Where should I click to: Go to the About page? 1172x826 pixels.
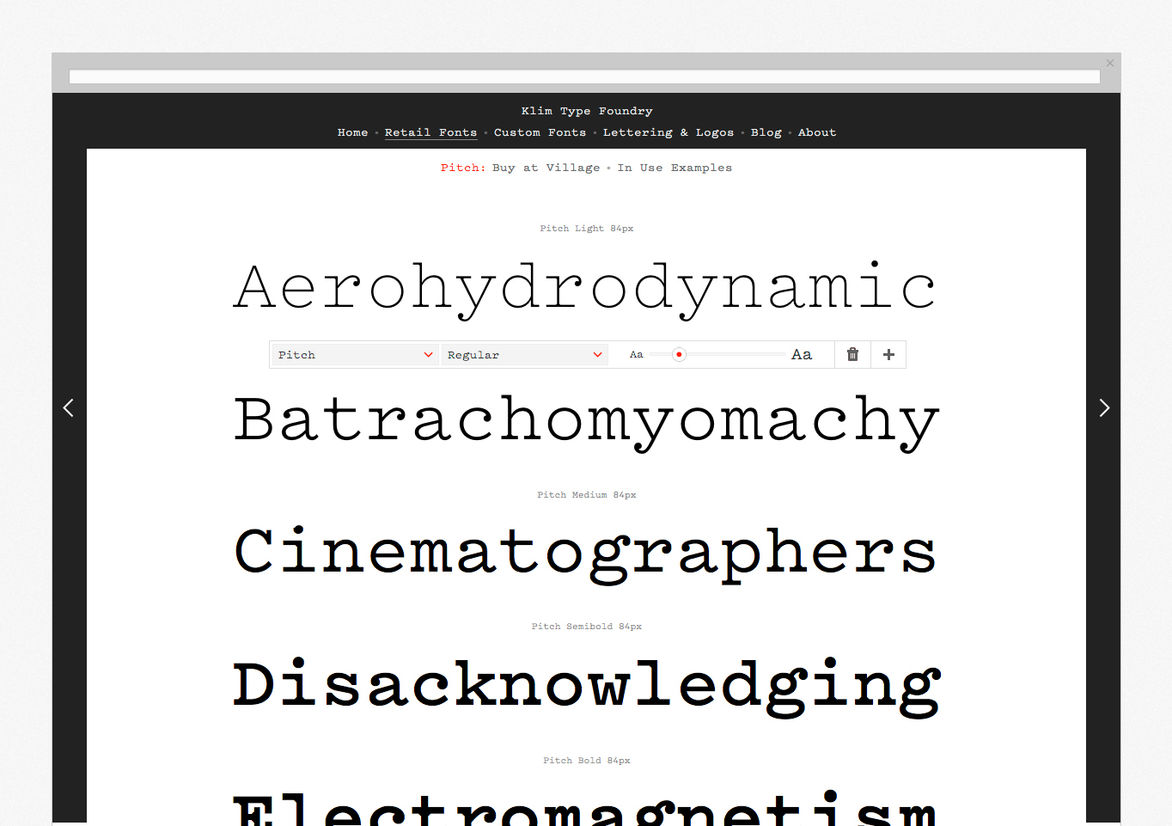[x=817, y=132]
